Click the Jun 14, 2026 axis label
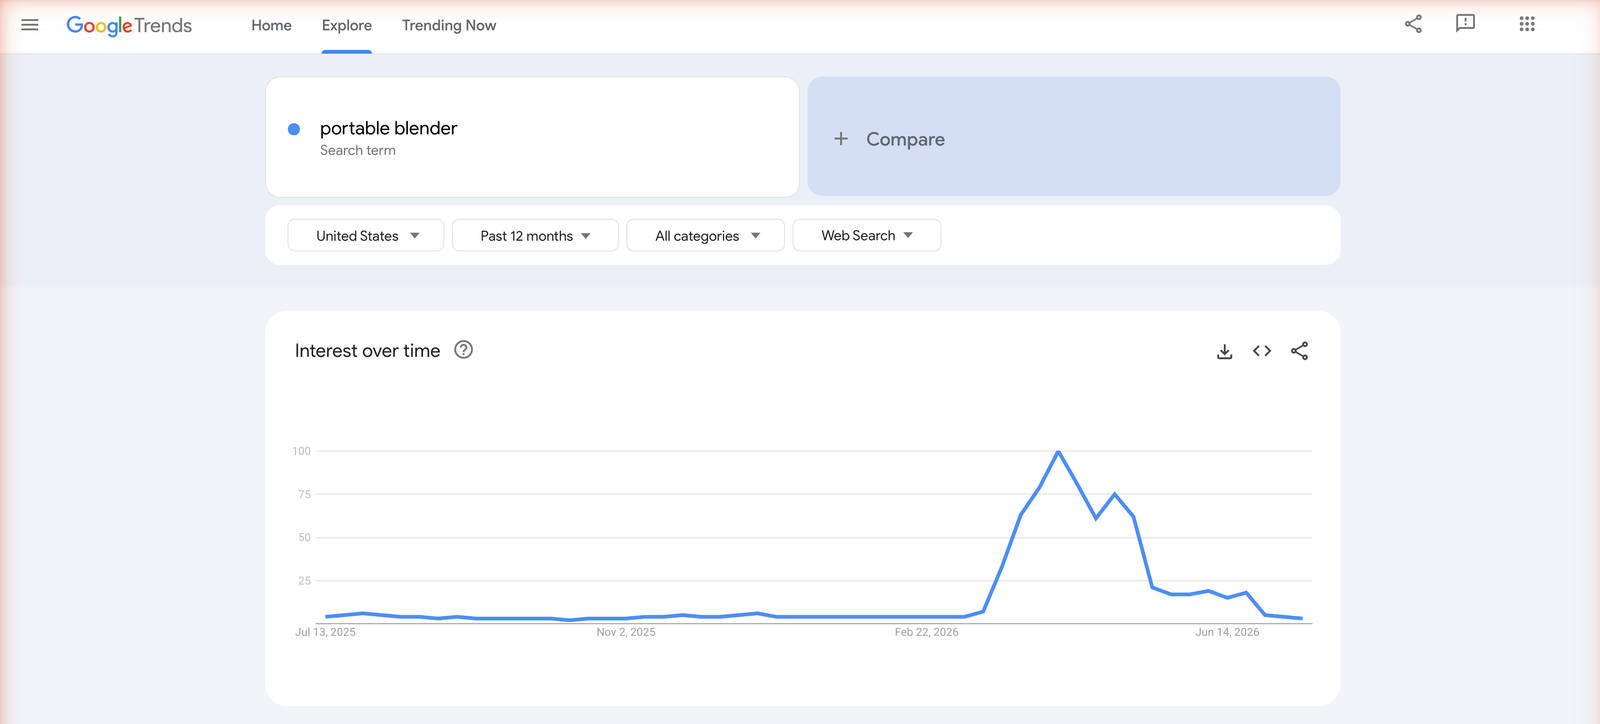Screen dimensions: 1600x724 (1227, 632)
